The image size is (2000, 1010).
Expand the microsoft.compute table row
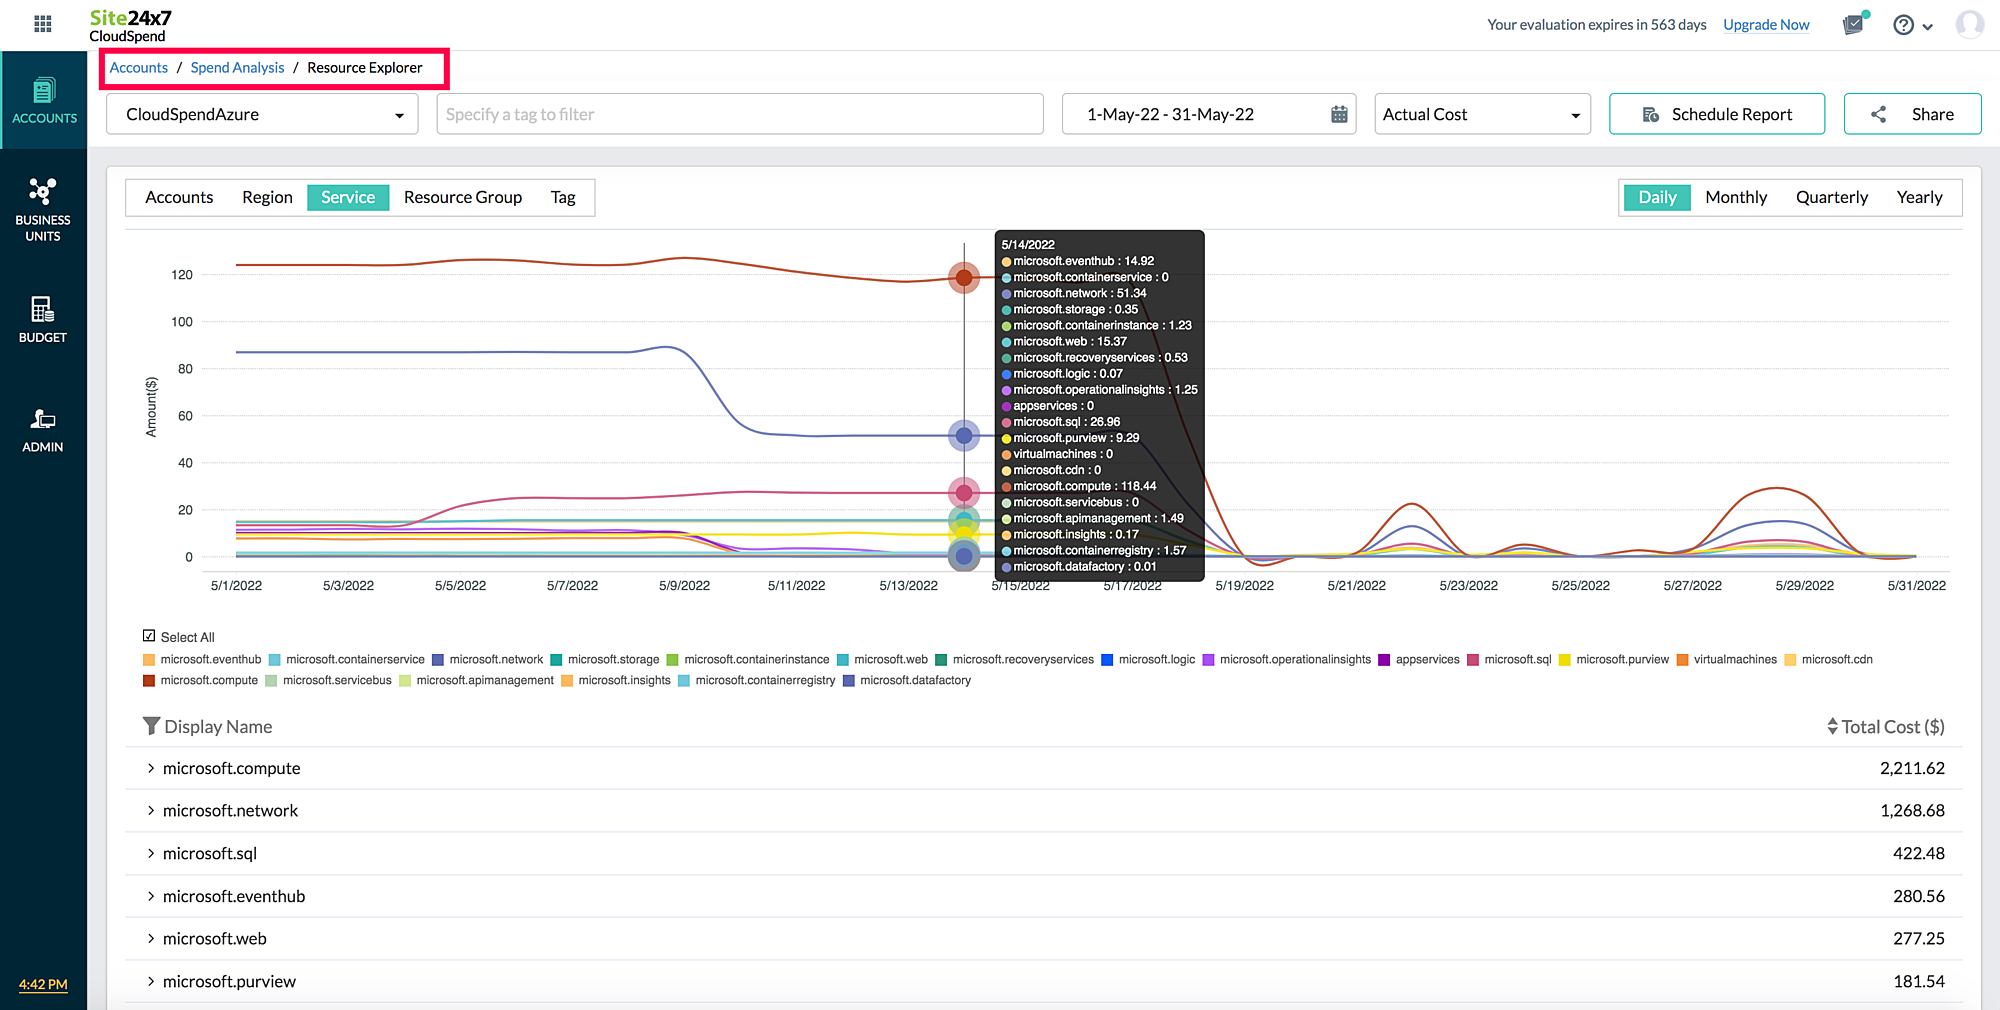(150, 768)
